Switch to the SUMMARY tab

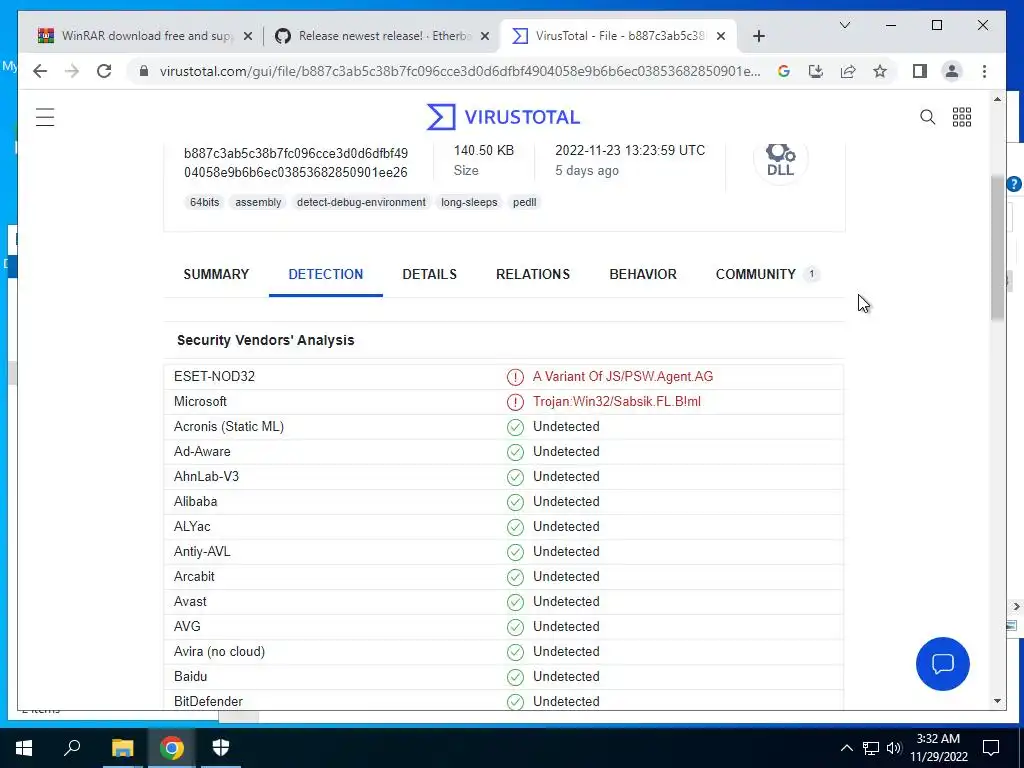(216, 274)
